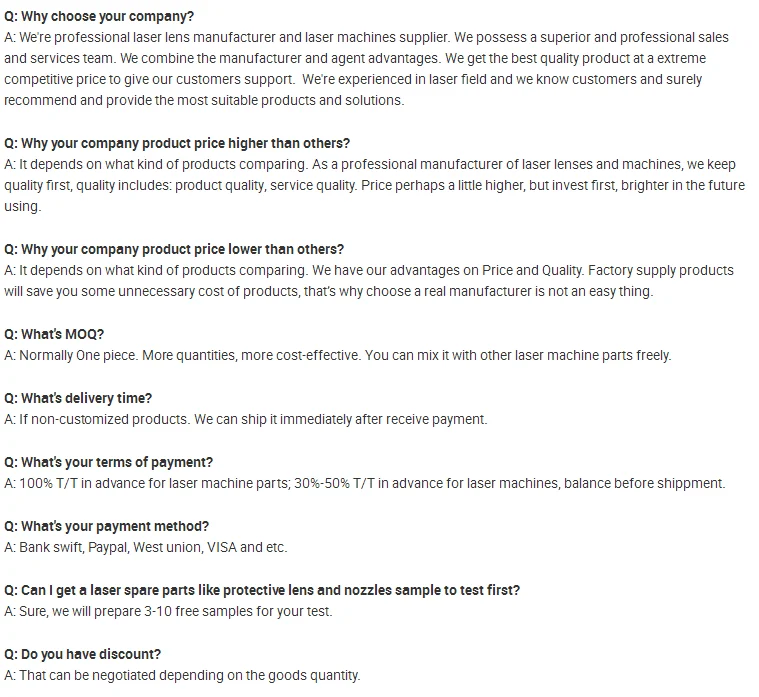Click the answer about negotiating by goods quantity
The height and width of the screenshot is (697, 759).
[182, 675]
